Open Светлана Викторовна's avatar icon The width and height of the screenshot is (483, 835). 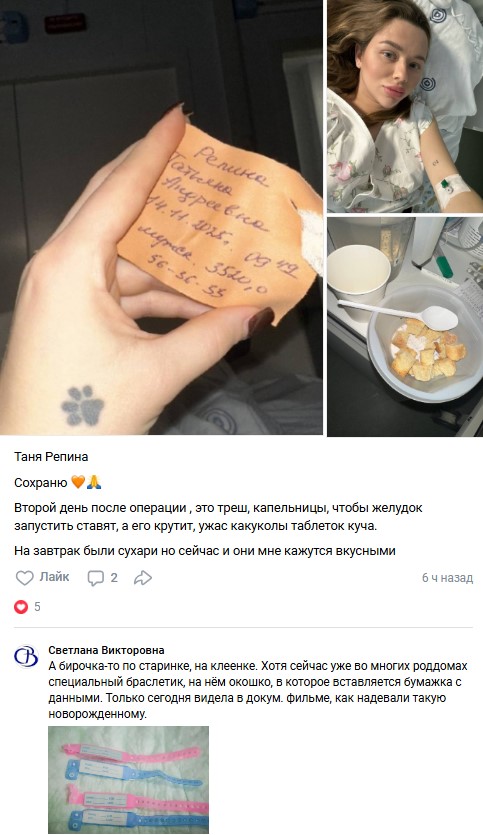26,657
